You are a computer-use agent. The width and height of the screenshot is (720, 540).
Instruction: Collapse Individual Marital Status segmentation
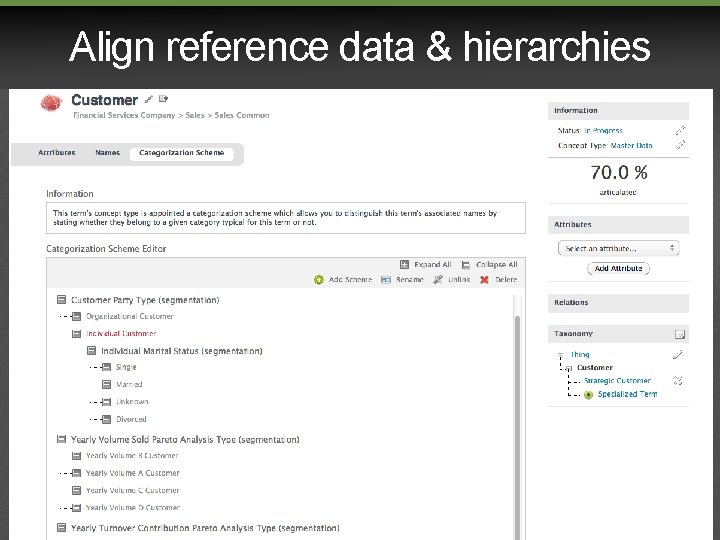tap(91, 351)
